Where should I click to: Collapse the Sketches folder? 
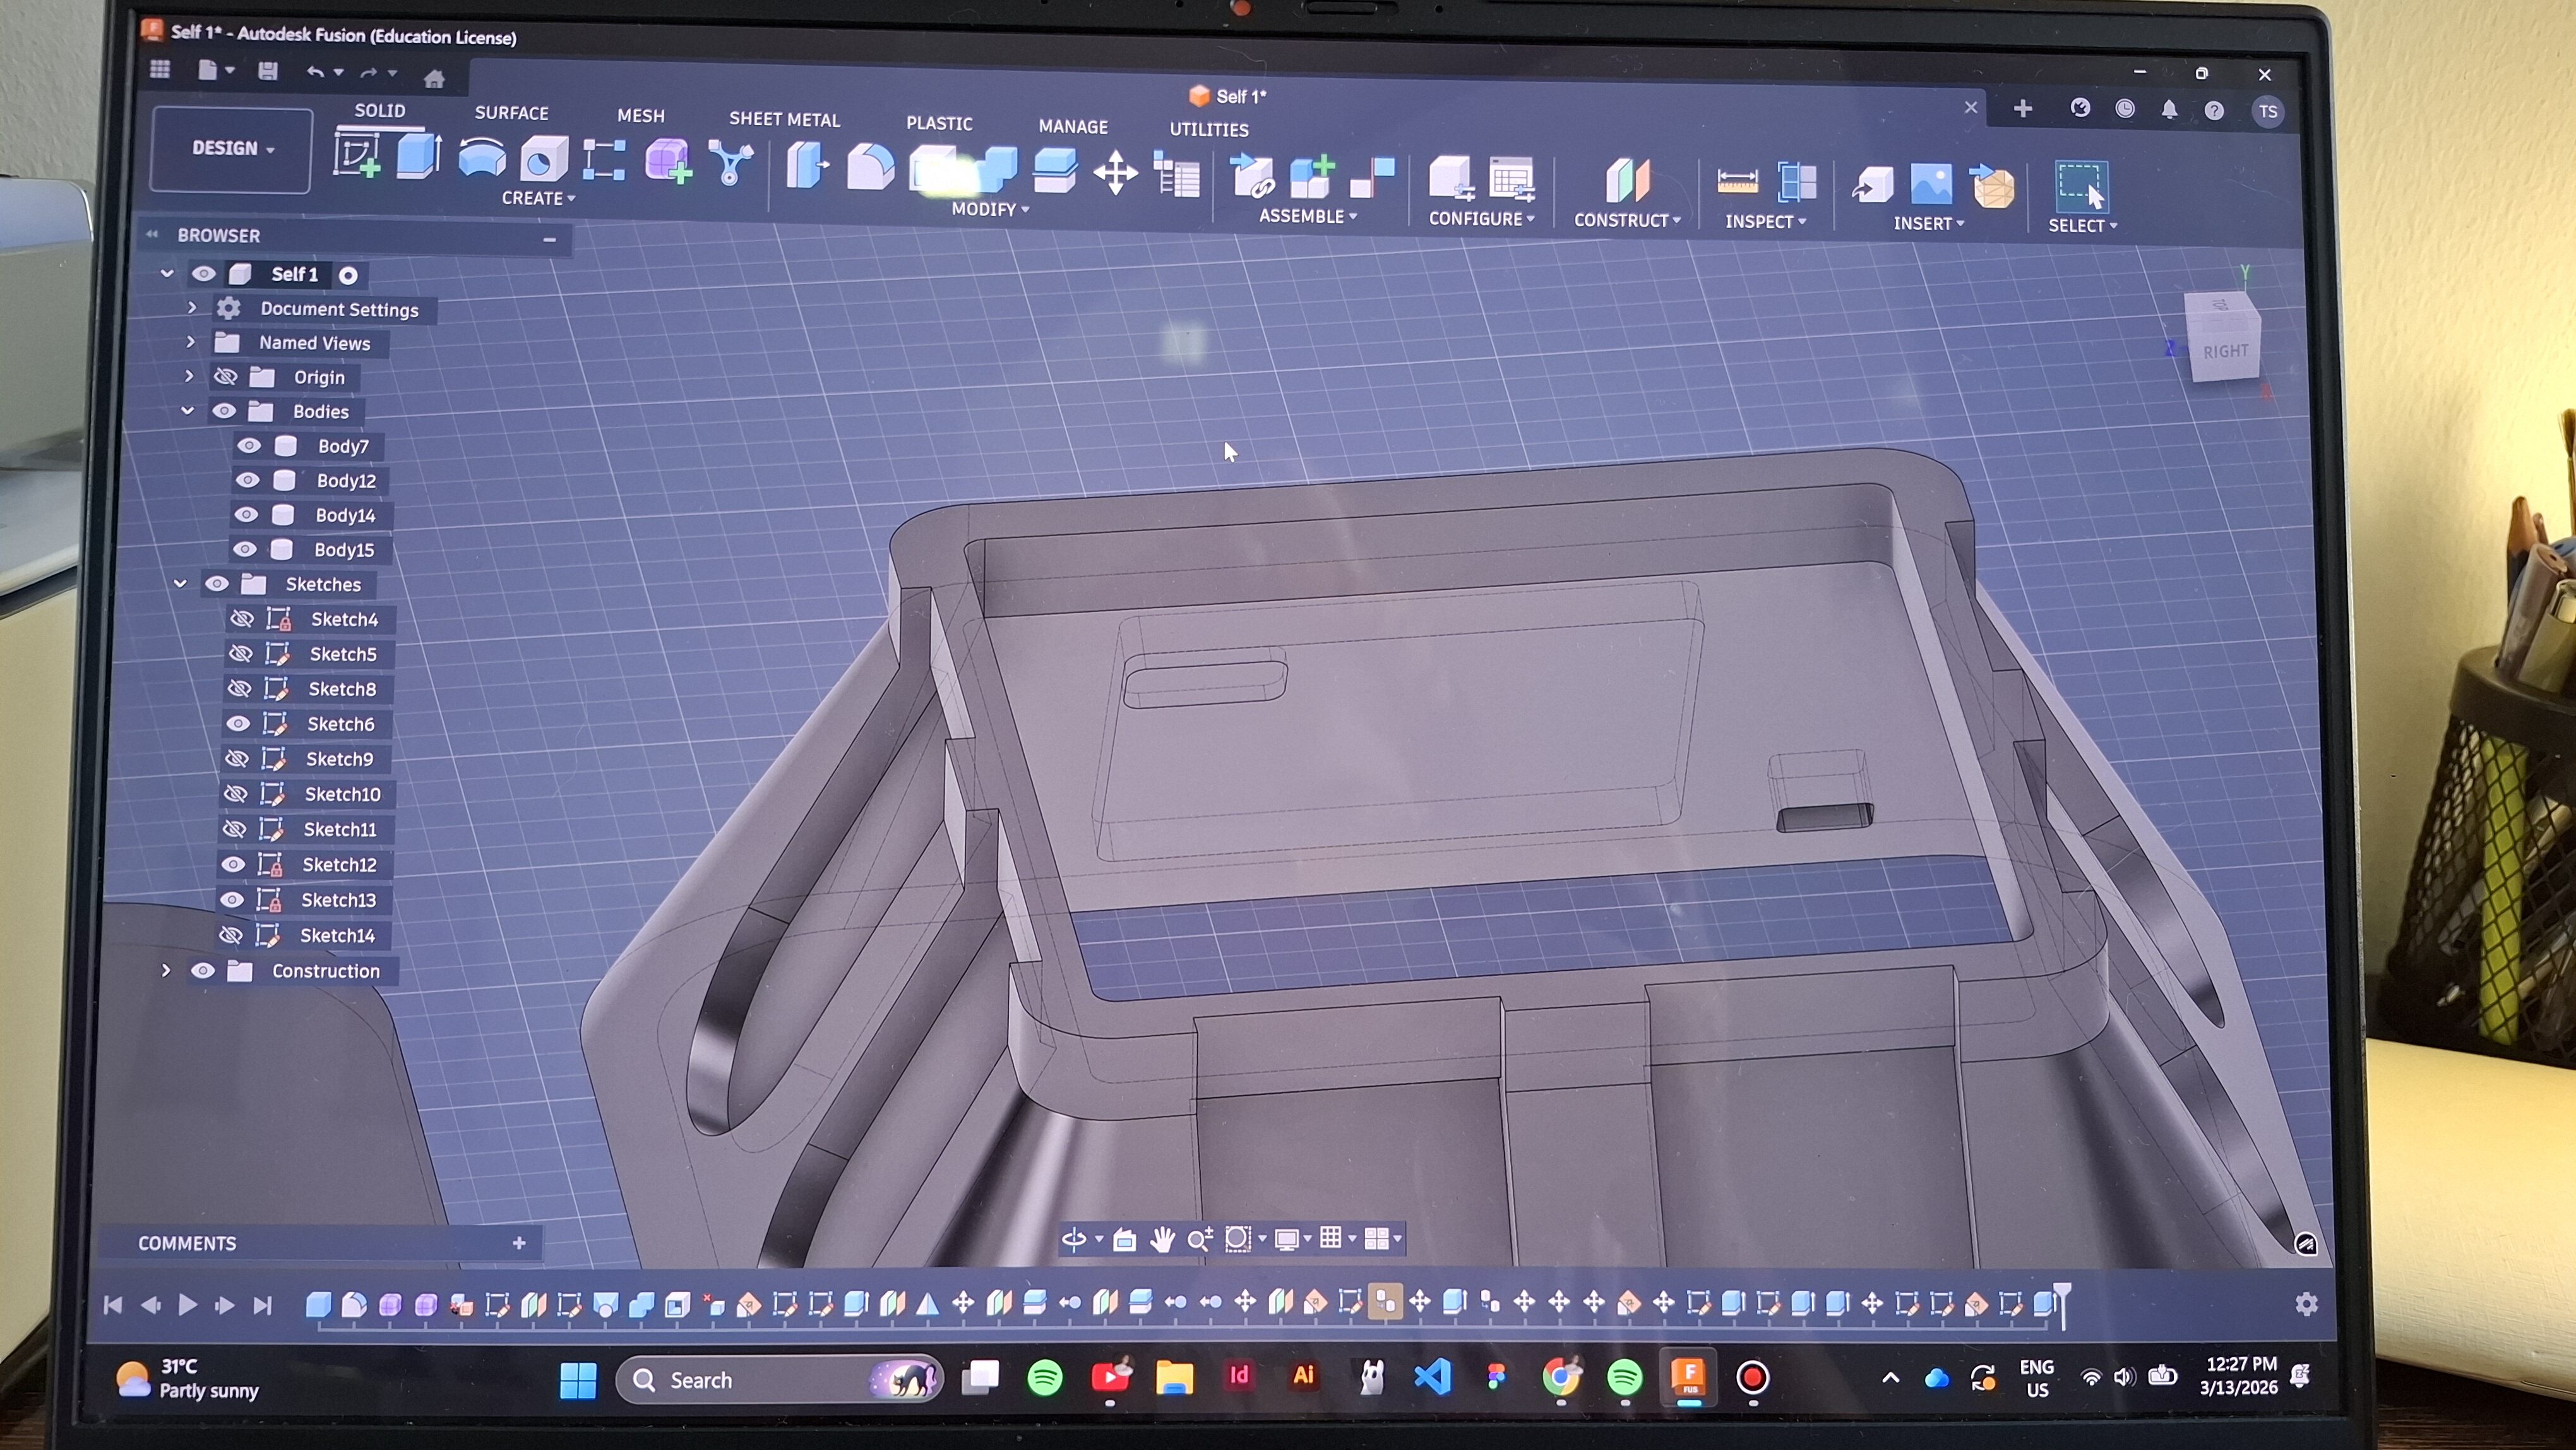click(x=180, y=583)
